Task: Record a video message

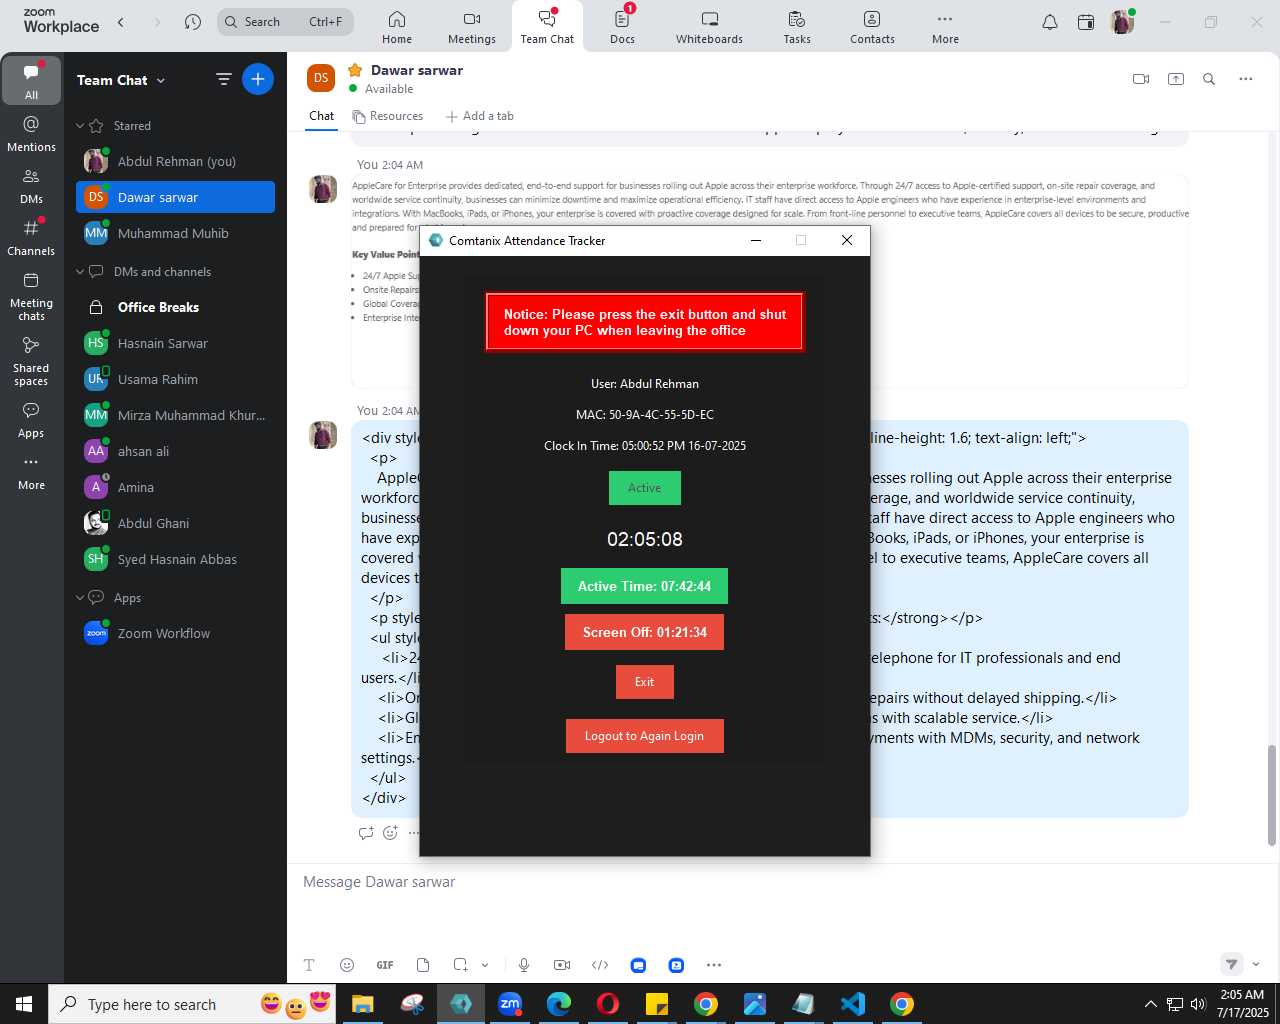Action: [562, 965]
